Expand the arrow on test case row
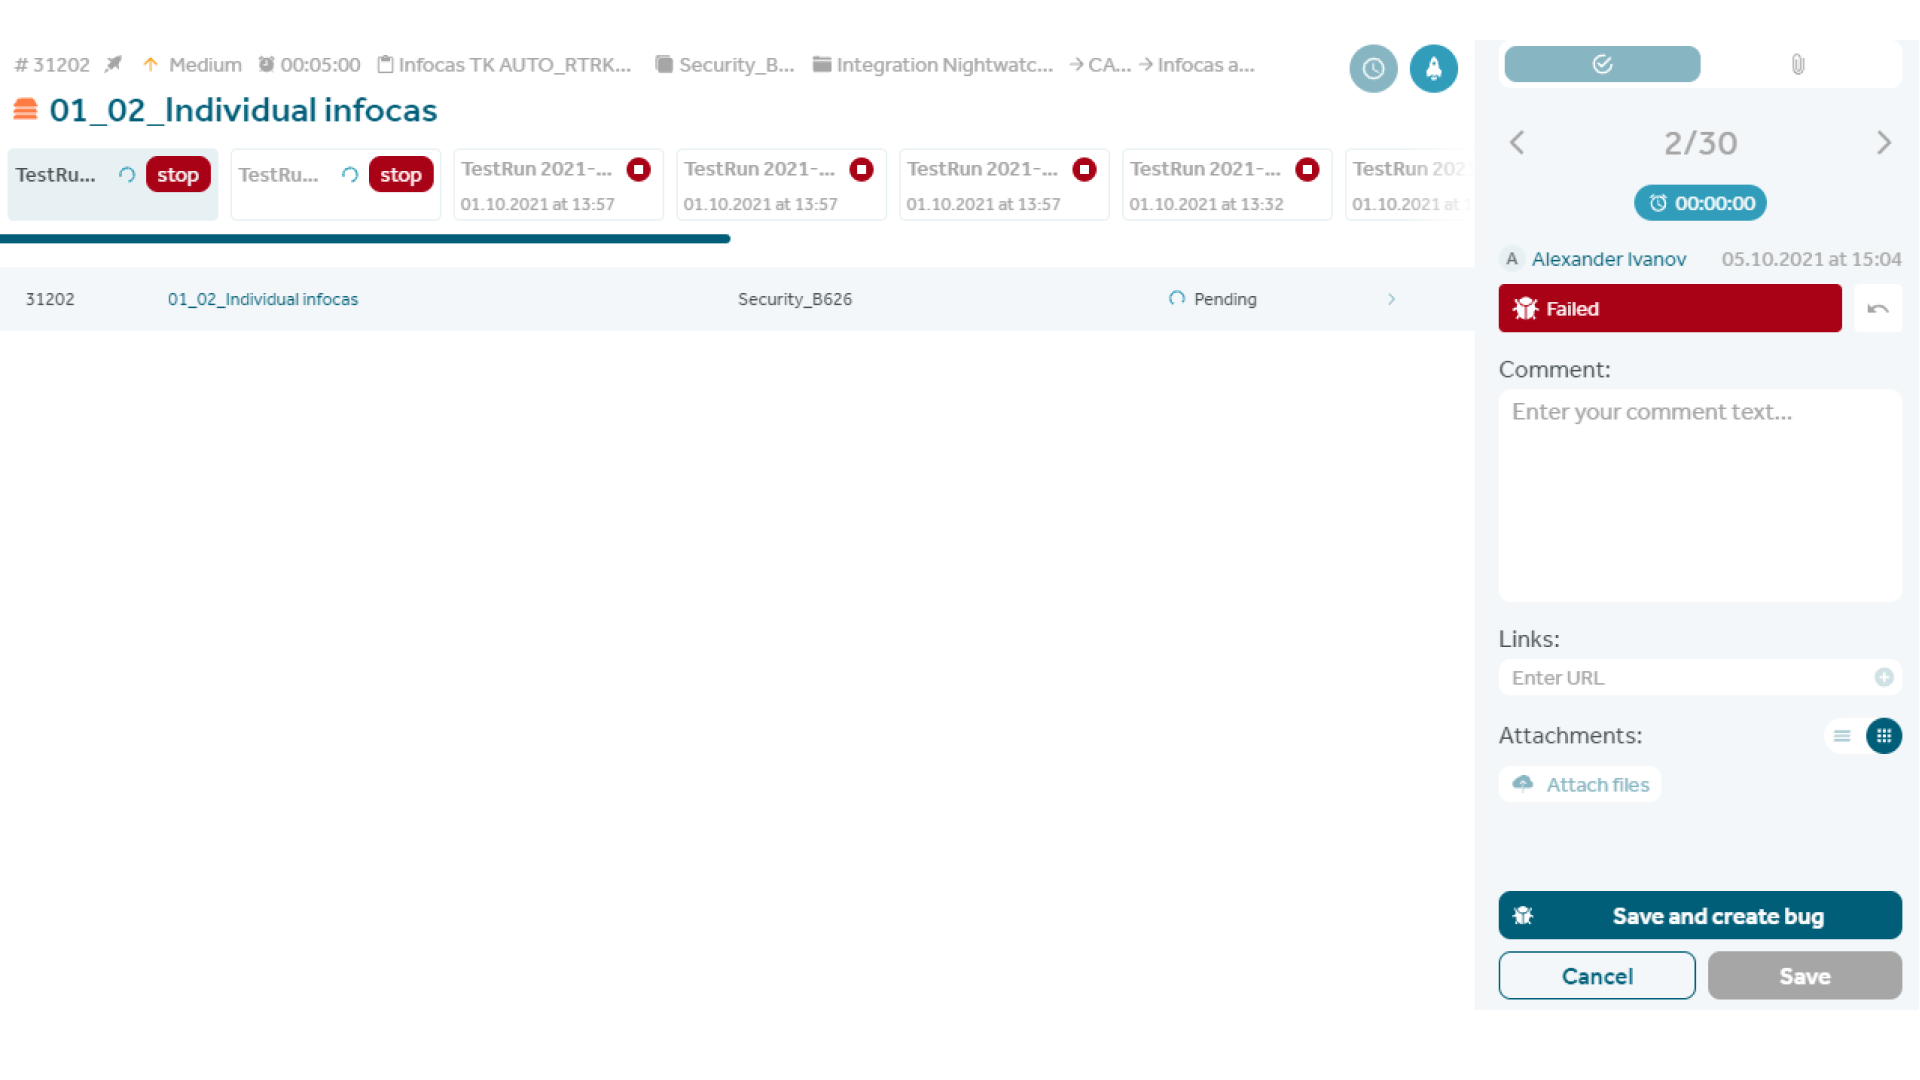 (1391, 298)
